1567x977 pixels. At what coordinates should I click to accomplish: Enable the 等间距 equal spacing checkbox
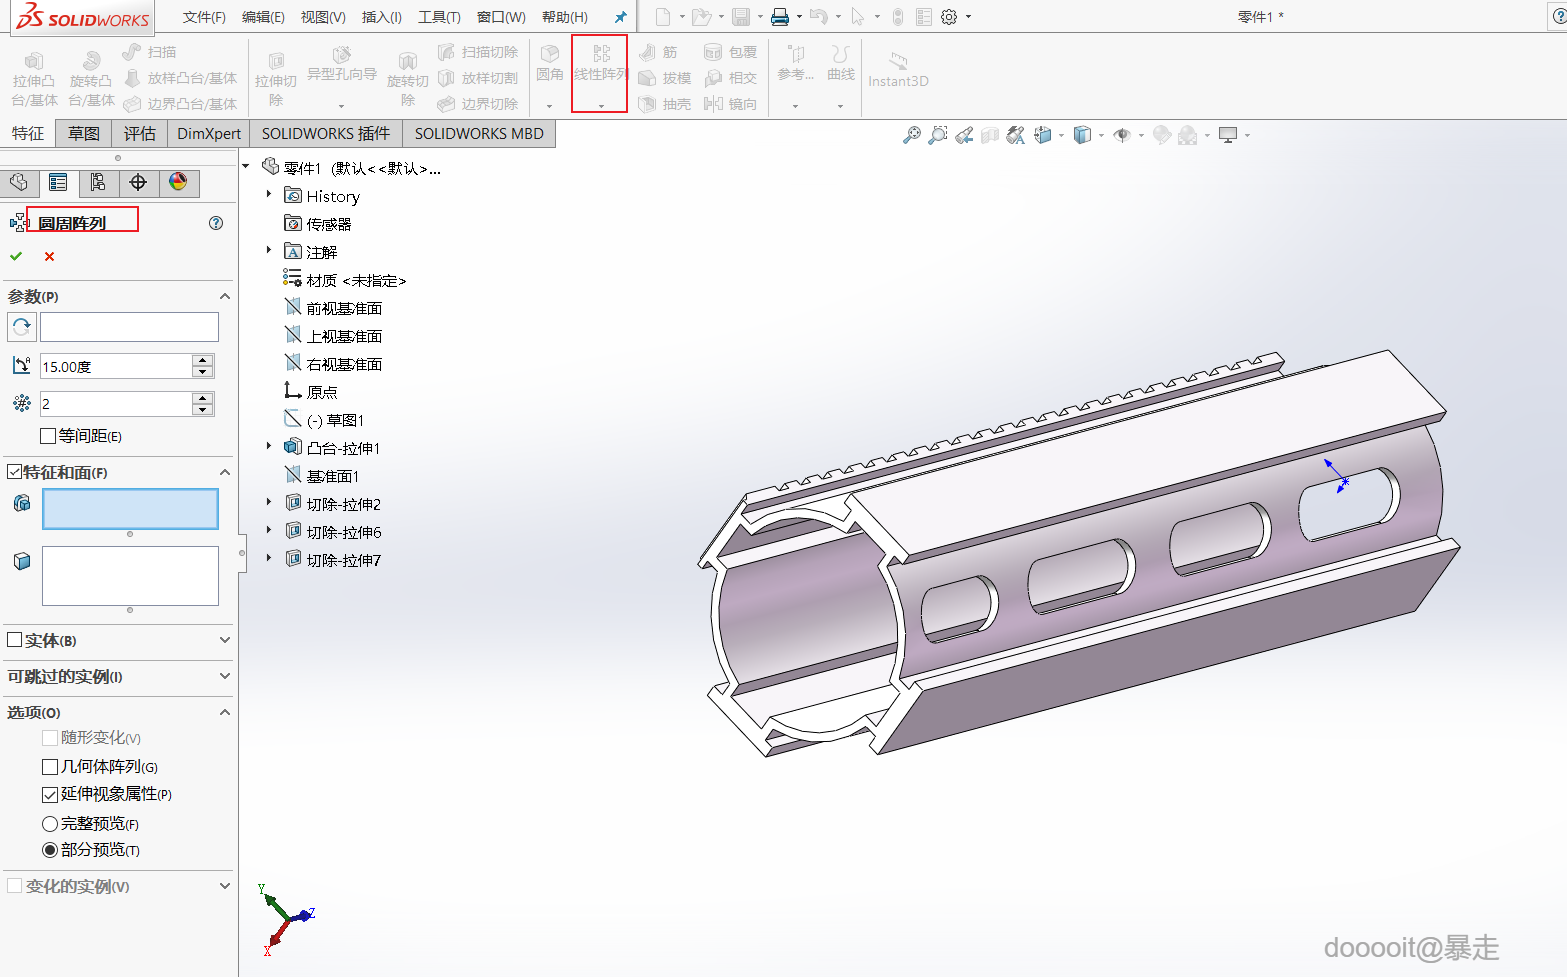pos(48,436)
